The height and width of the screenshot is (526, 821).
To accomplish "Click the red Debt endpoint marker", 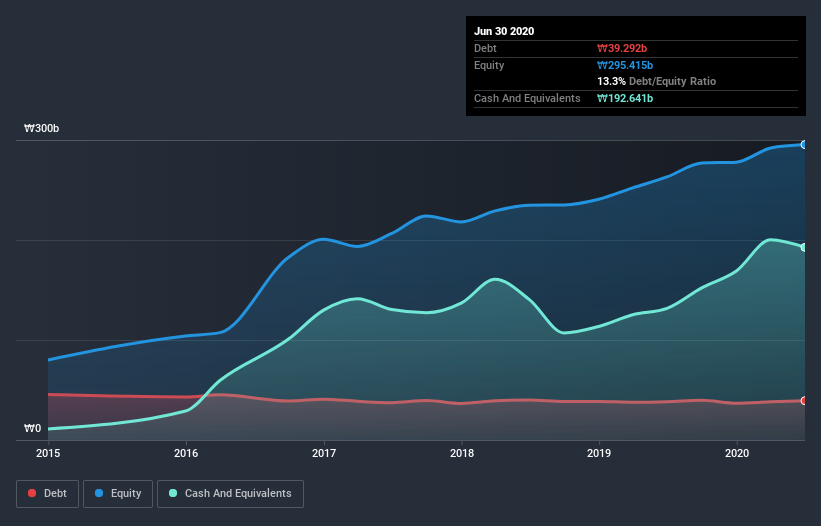I will coord(804,401).
